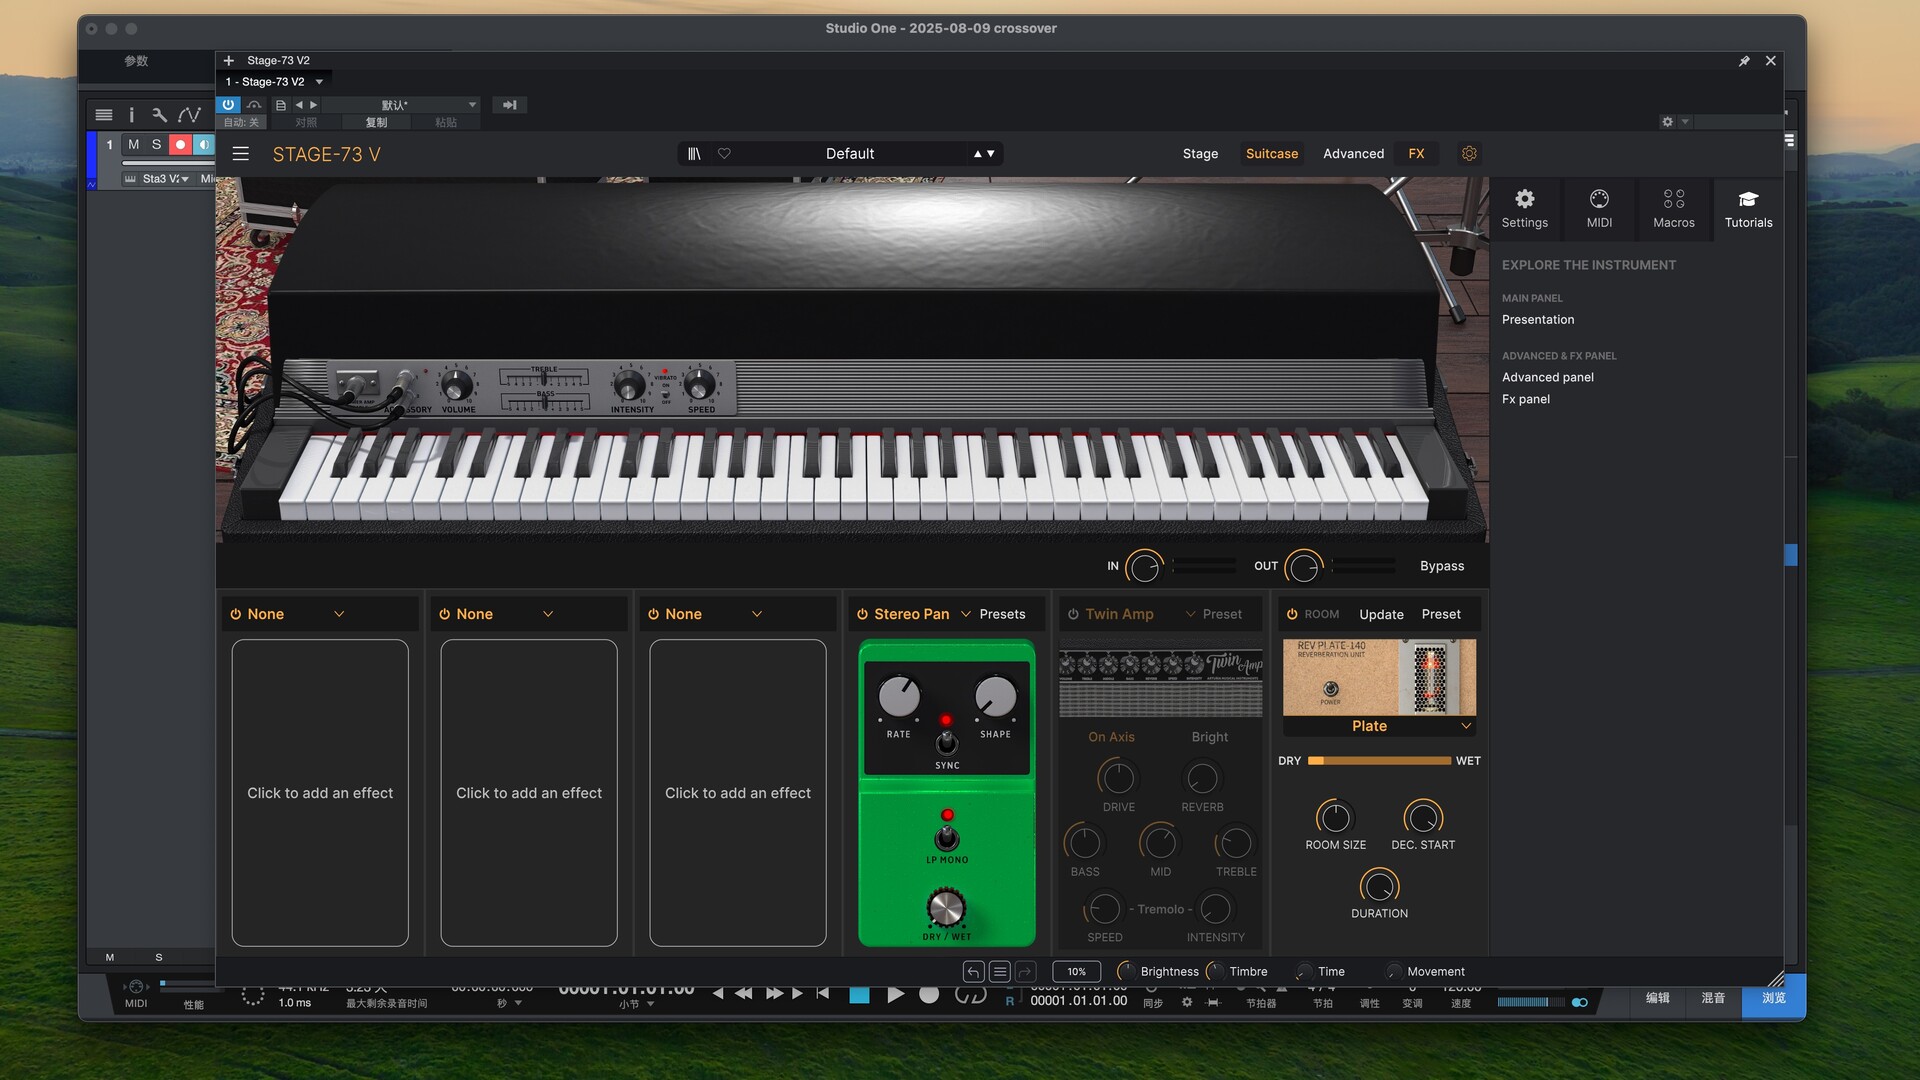Toggle plugin power activate button
The width and height of the screenshot is (1920, 1080).
[x=229, y=105]
